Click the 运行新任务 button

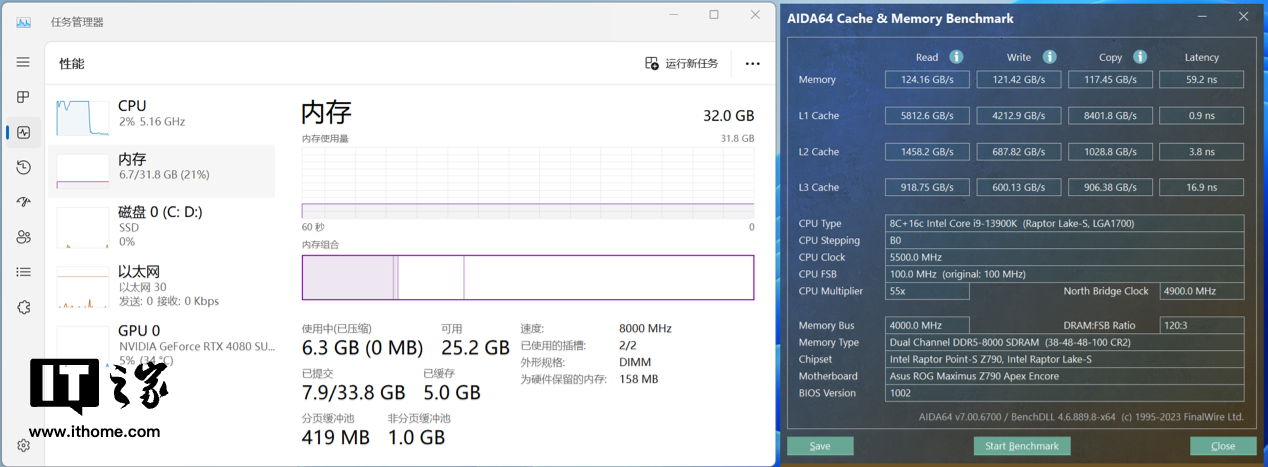[x=682, y=64]
